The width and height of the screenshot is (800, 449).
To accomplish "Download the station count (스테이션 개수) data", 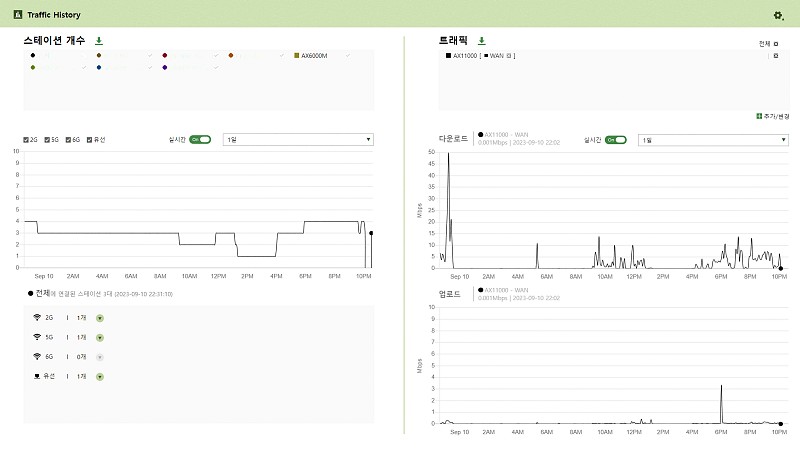I will (98, 41).
